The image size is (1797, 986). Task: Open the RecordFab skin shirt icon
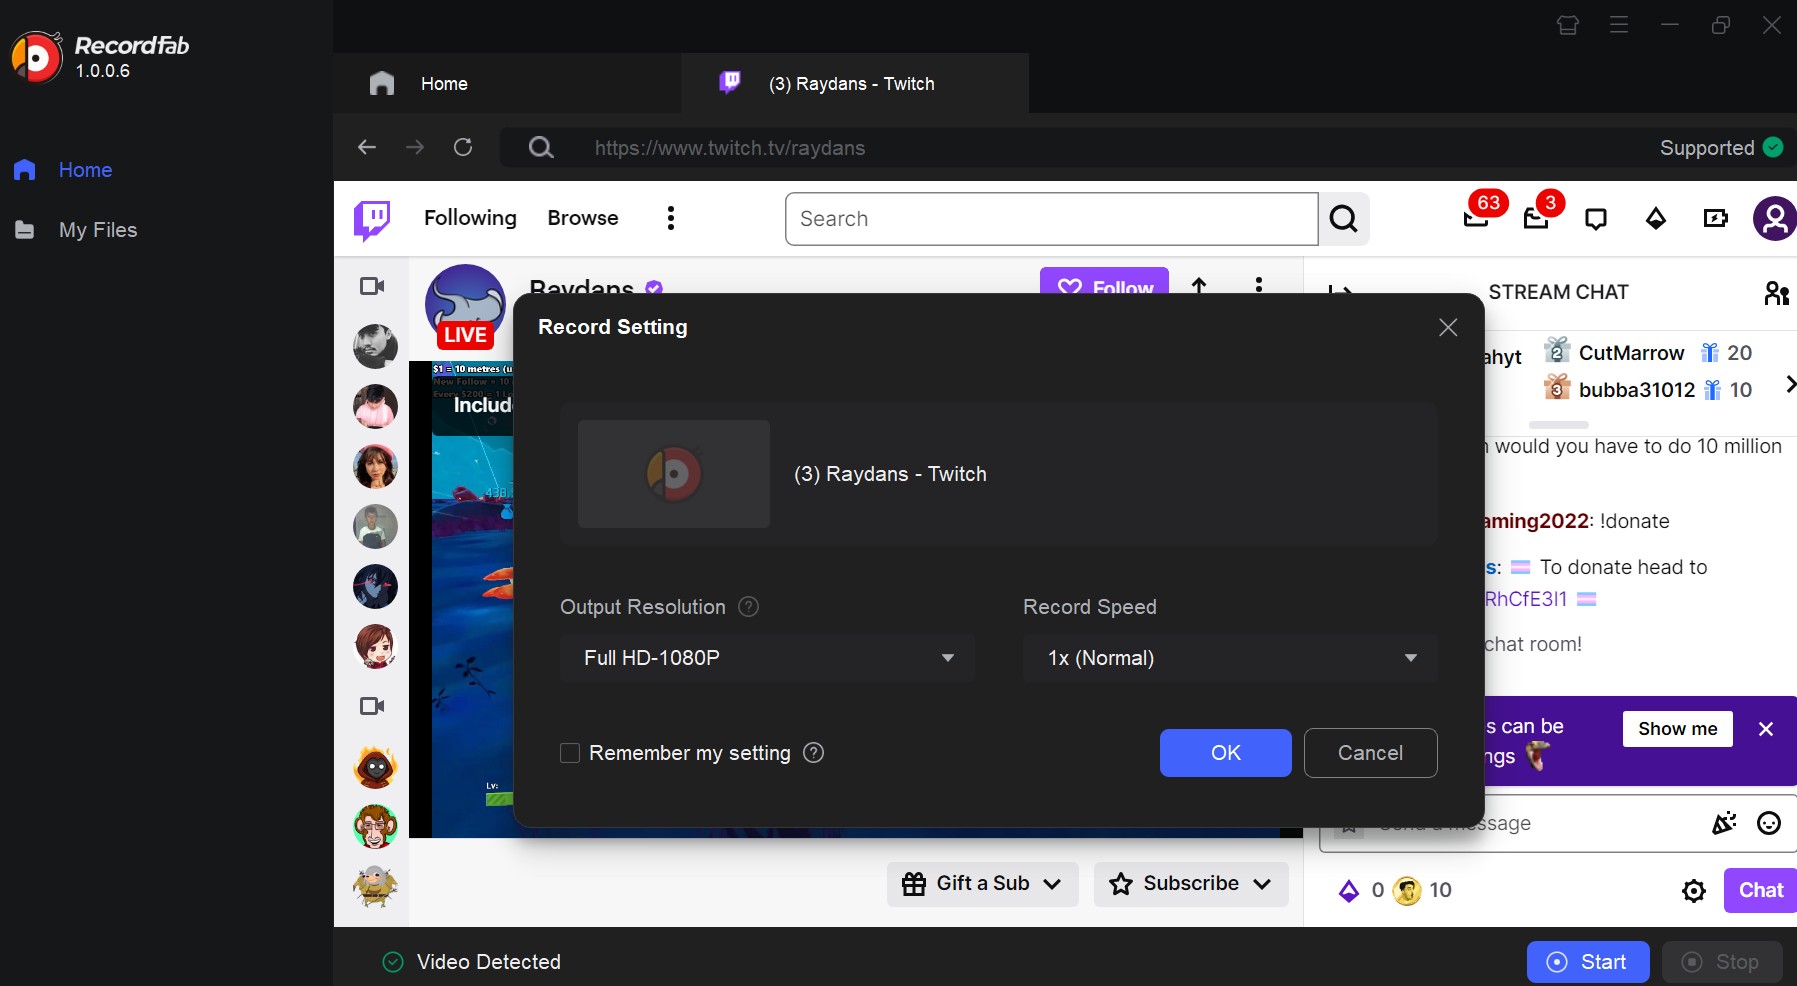click(1568, 25)
